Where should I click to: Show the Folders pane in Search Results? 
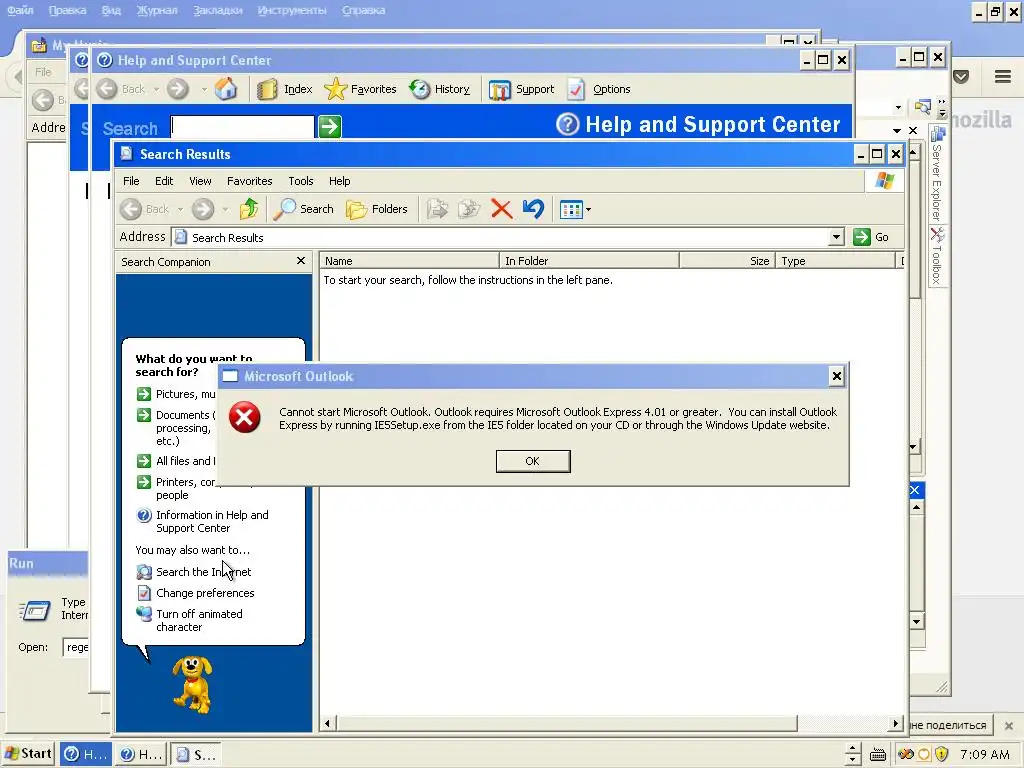(x=377, y=209)
